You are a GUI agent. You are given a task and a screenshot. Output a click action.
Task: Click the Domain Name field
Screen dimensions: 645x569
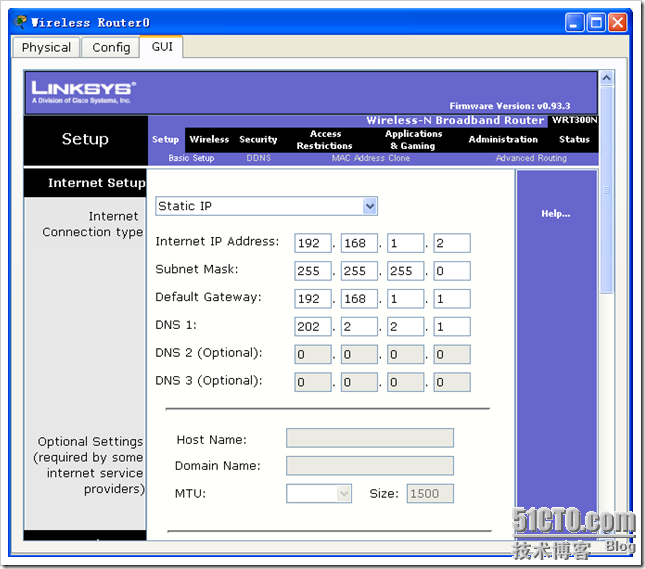click(370, 466)
